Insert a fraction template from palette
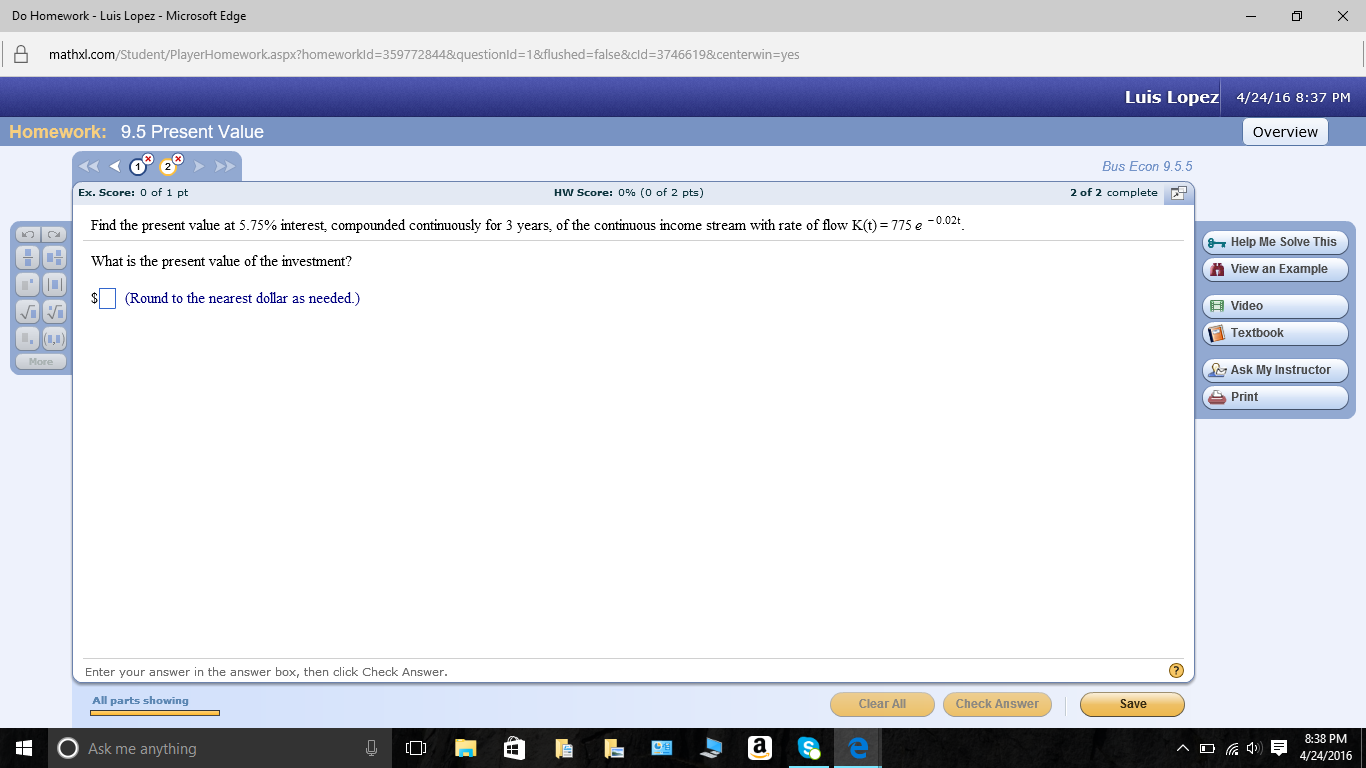The width and height of the screenshot is (1366, 768). [x=28, y=257]
